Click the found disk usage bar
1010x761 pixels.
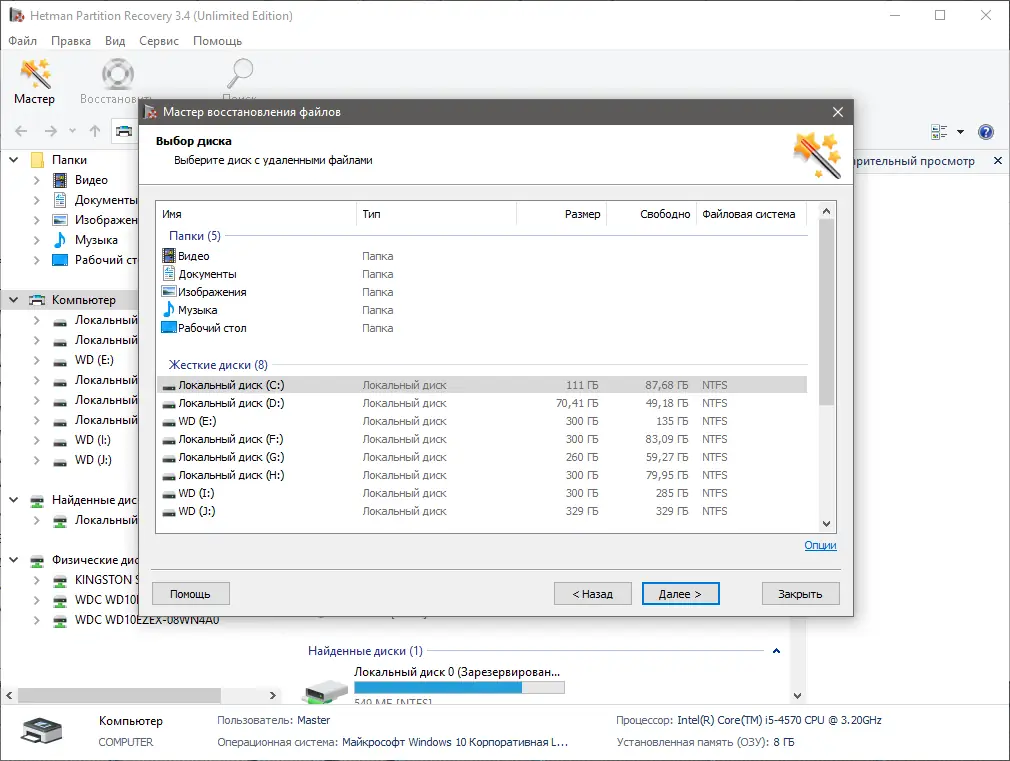459,688
